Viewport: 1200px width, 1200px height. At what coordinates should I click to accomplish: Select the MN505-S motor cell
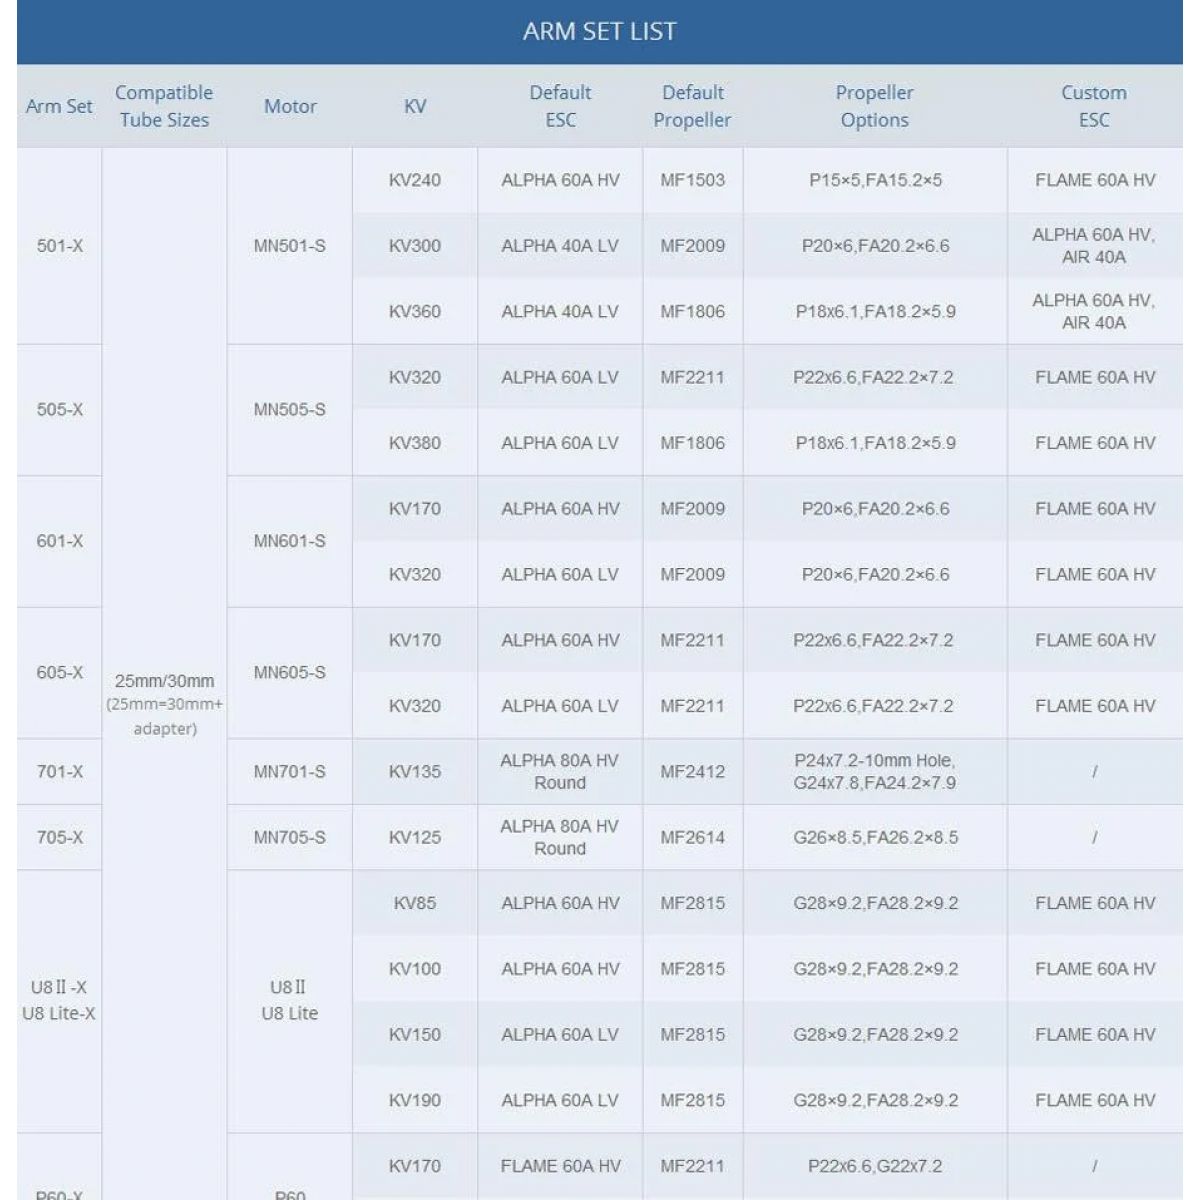click(290, 410)
